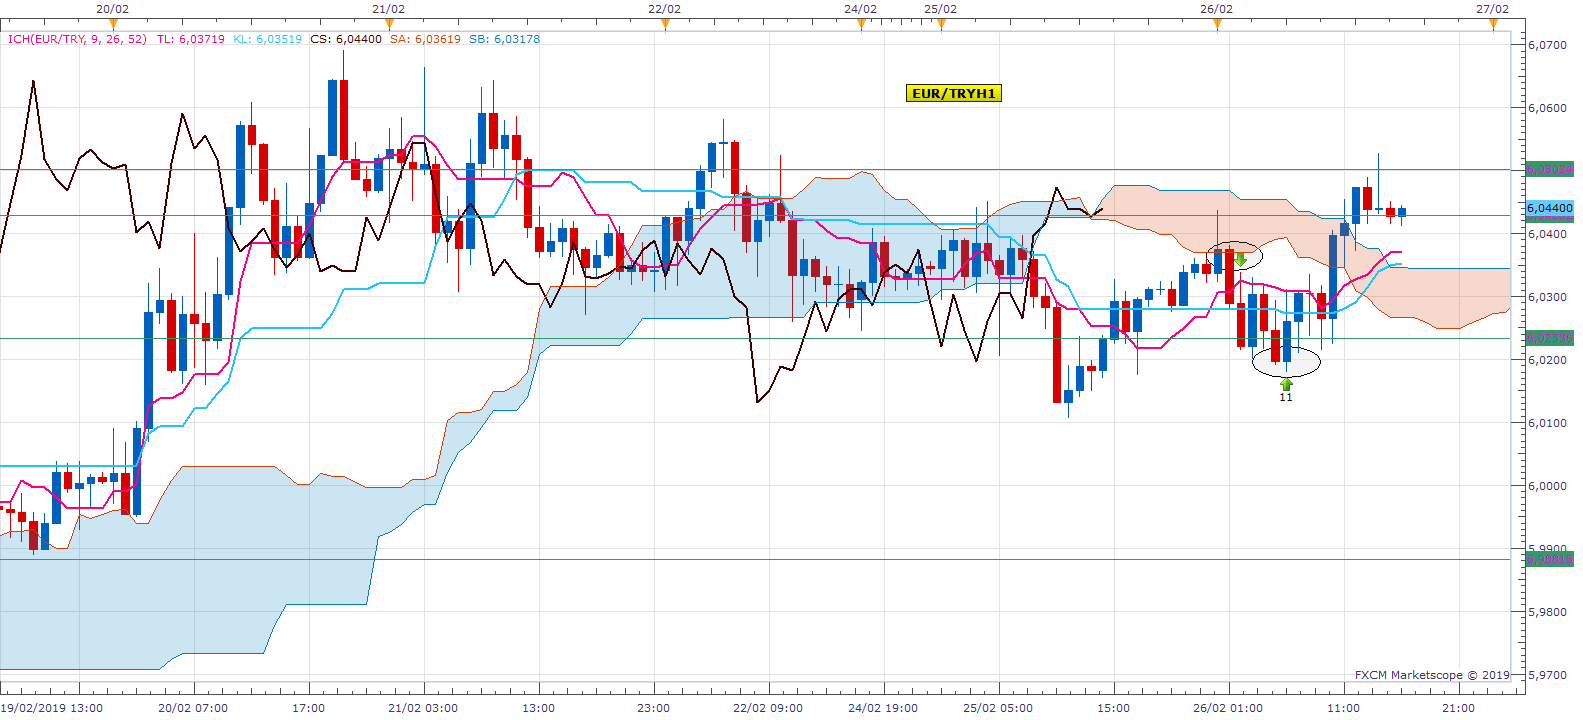Click the green 5,98815 price level tag
Image resolution: width=1583 pixels, height=720 pixels.
click(x=1550, y=559)
